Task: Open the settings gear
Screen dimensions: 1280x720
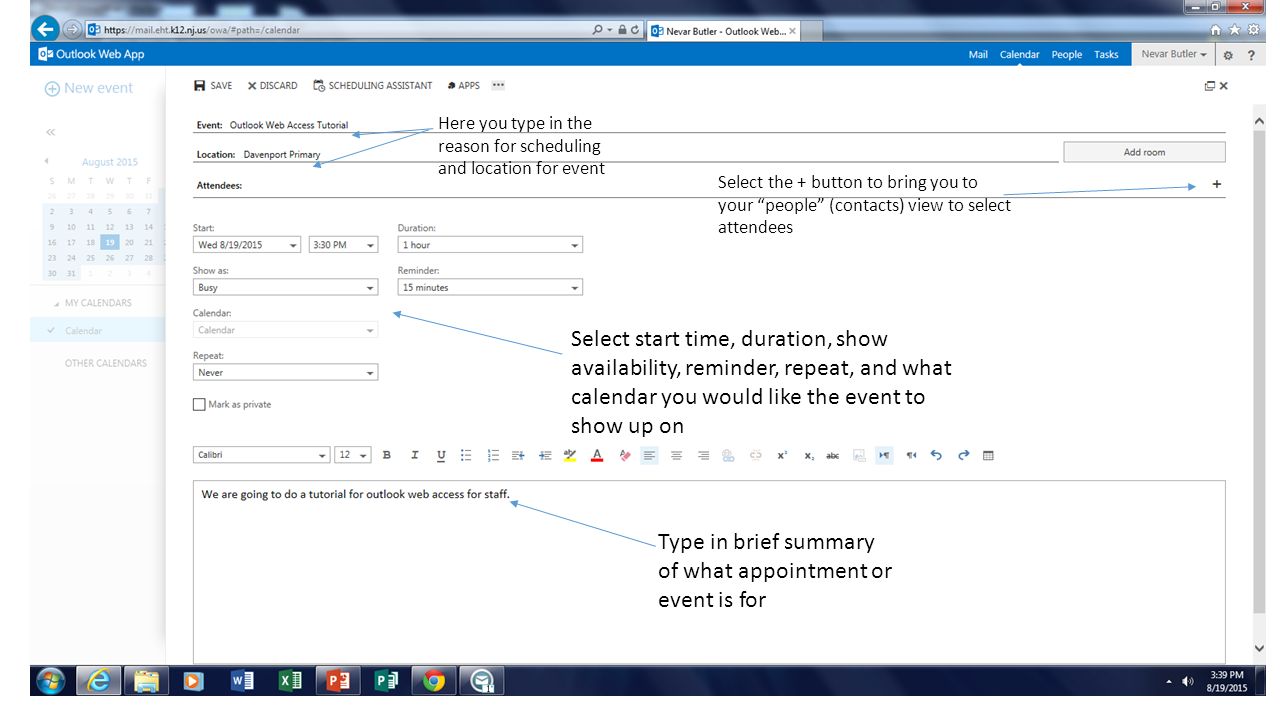Action: pos(1228,55)
